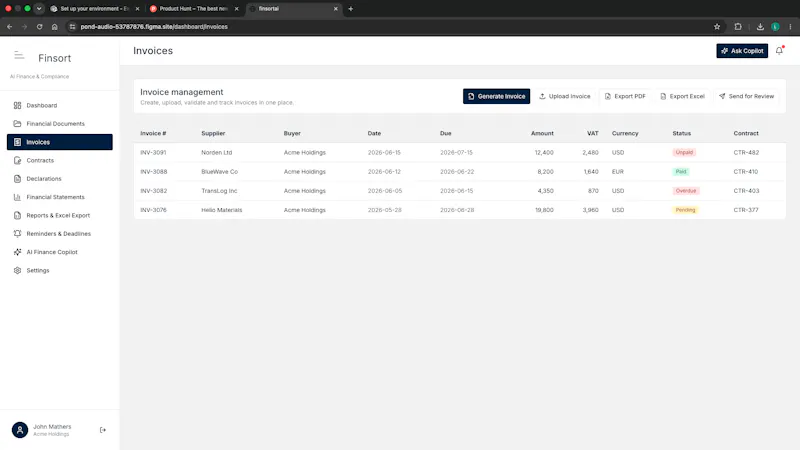Open the notifications bell

779,51
